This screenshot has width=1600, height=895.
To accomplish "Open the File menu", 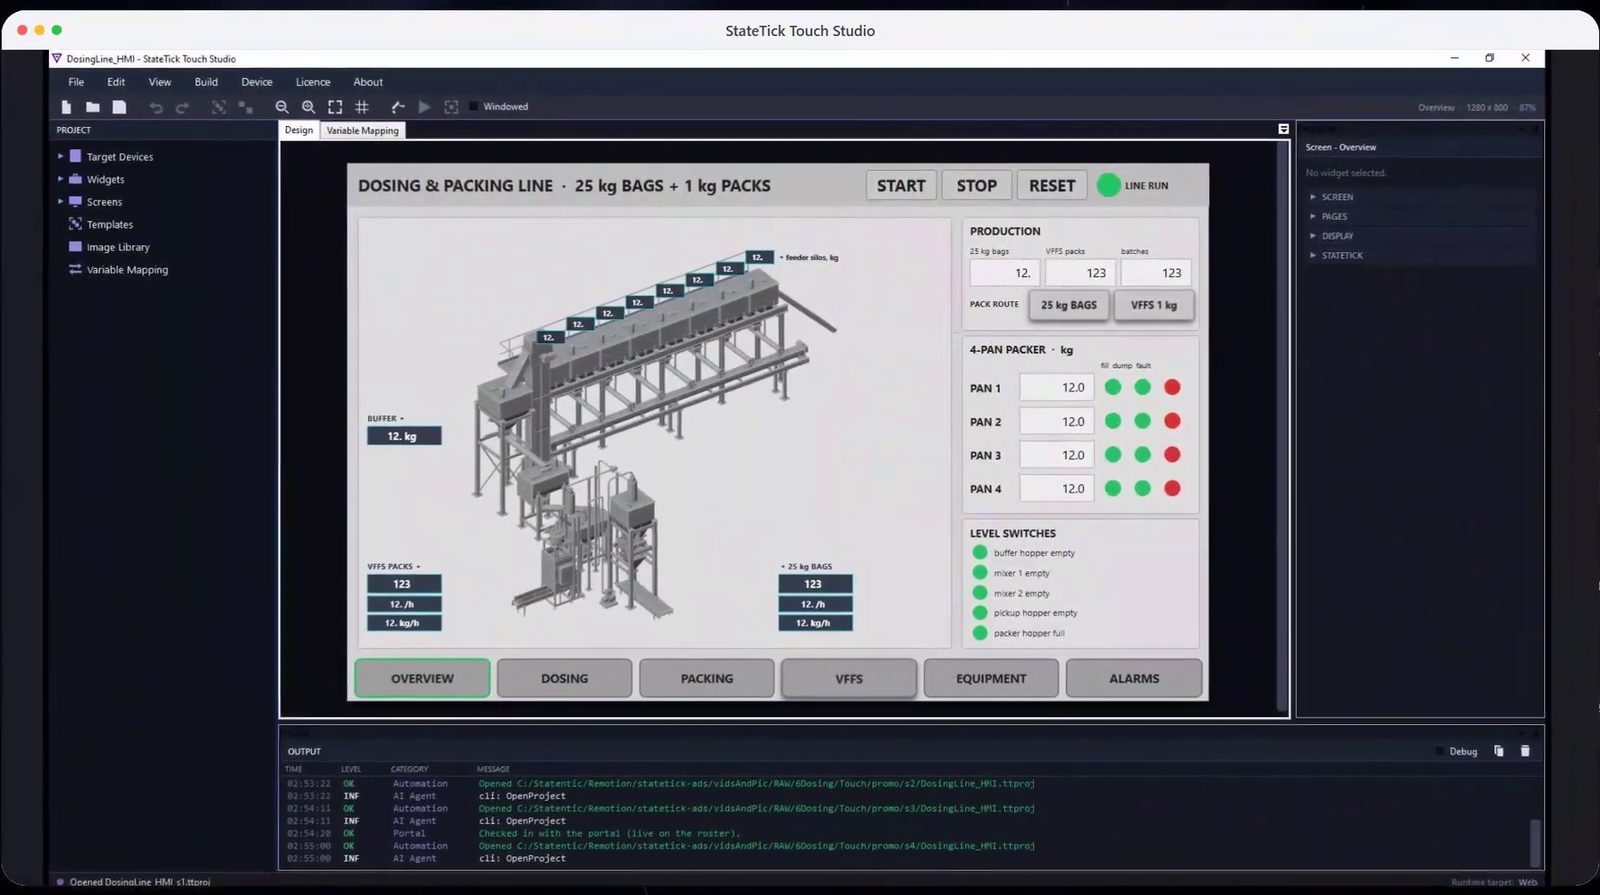I will (x=76, y=82).
